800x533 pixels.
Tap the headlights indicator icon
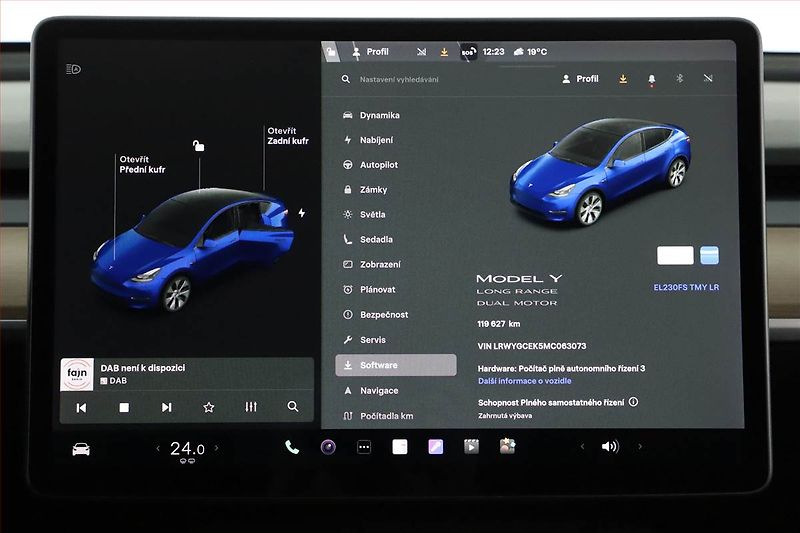(x=73, y=69)
